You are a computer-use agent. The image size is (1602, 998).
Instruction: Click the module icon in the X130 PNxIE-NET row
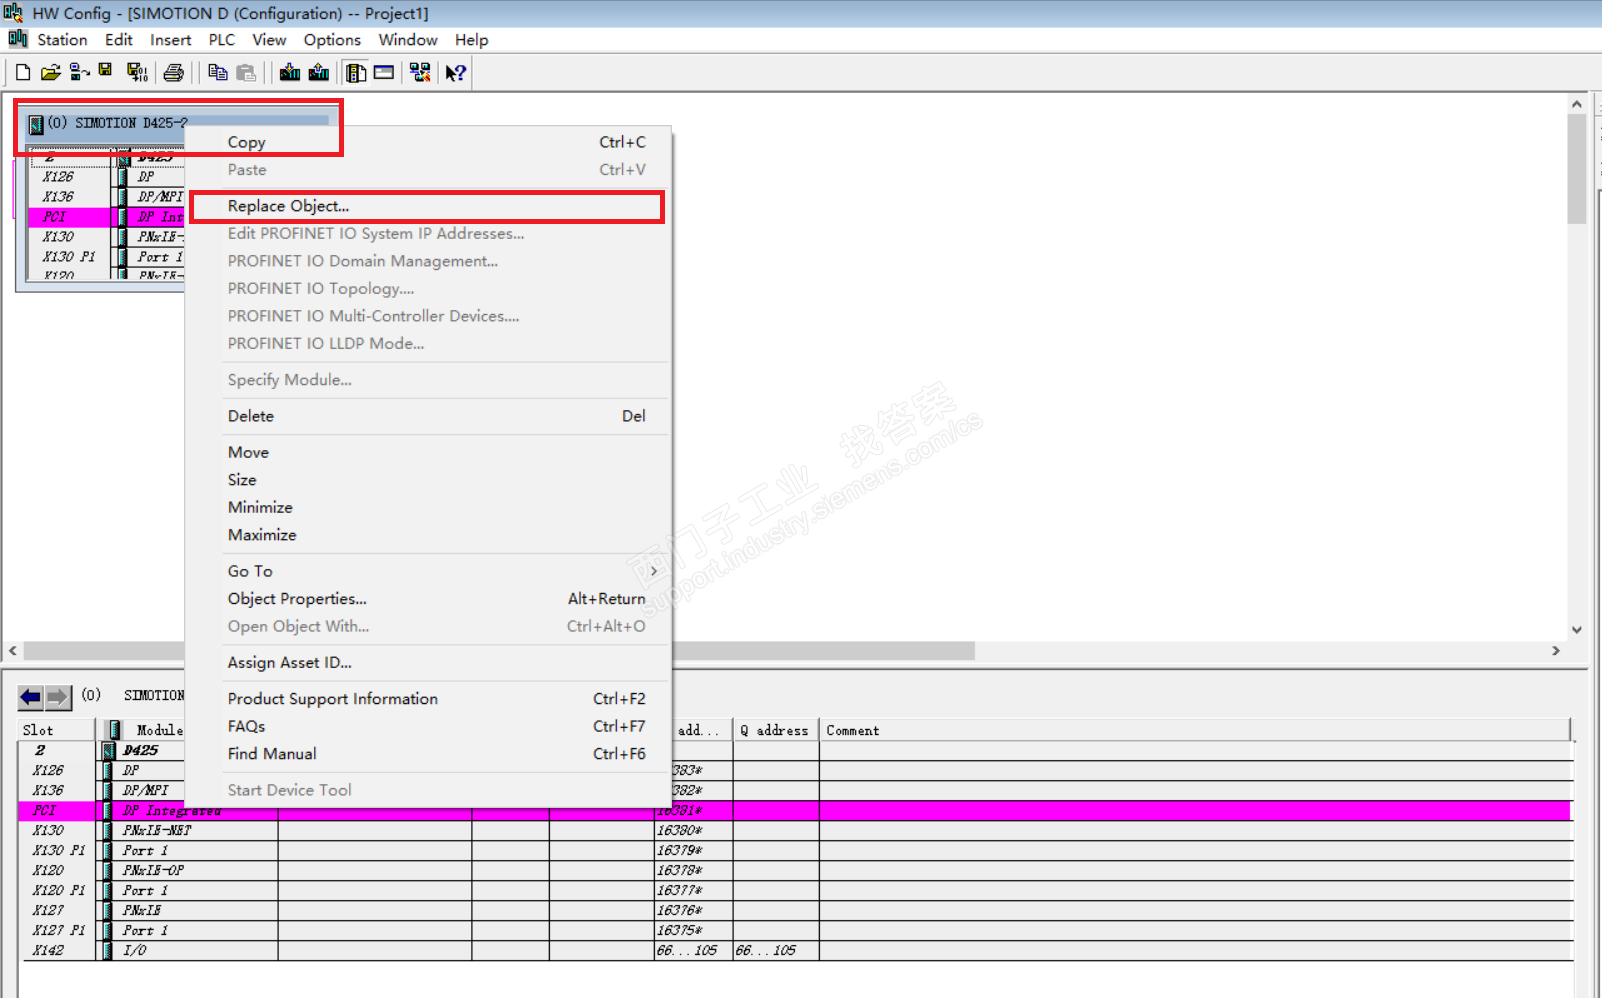pos(107,830)
